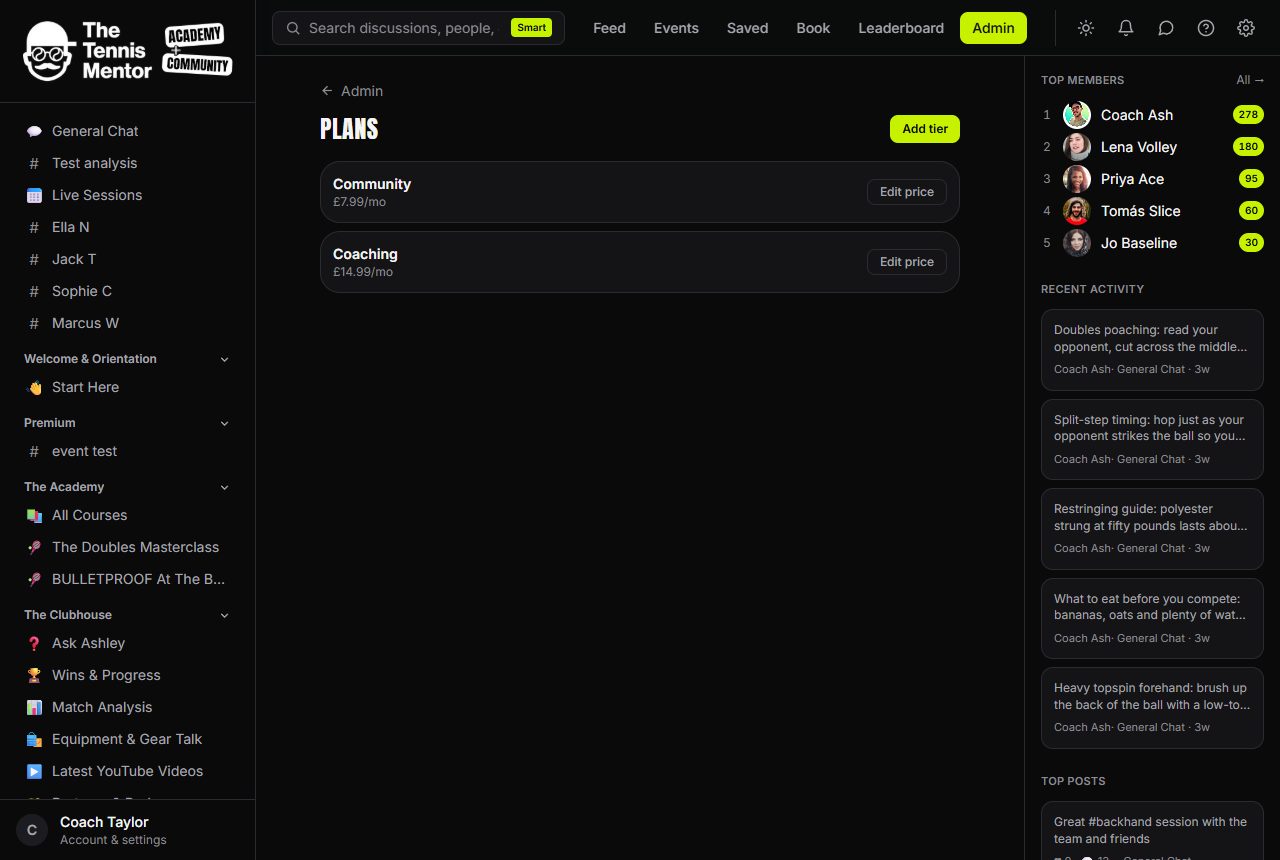The image size is (1280, 860).
Task: Open the Leaderboard tab
Action: tap(901, 28)
